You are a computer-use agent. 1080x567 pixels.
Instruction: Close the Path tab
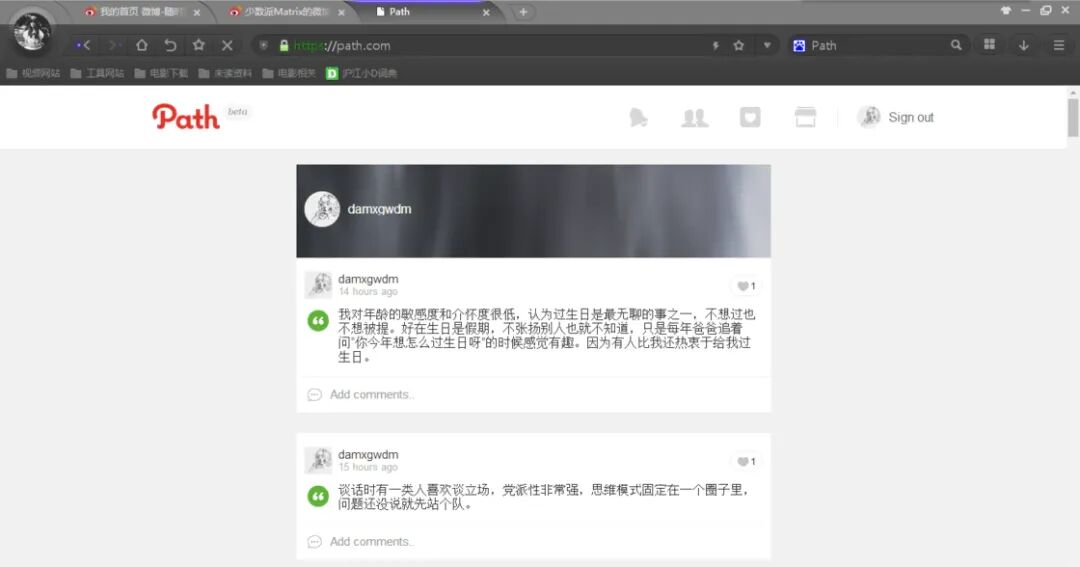(486, 12)
